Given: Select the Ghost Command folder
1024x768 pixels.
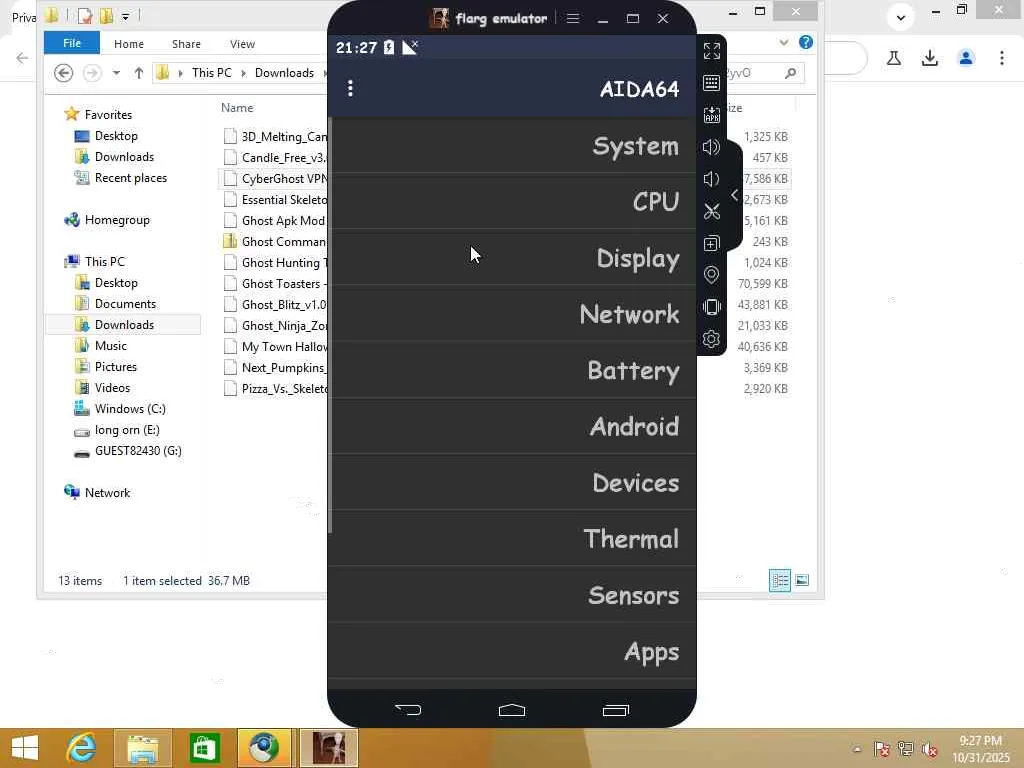Looking at the screenshot, I should [274, 242].
